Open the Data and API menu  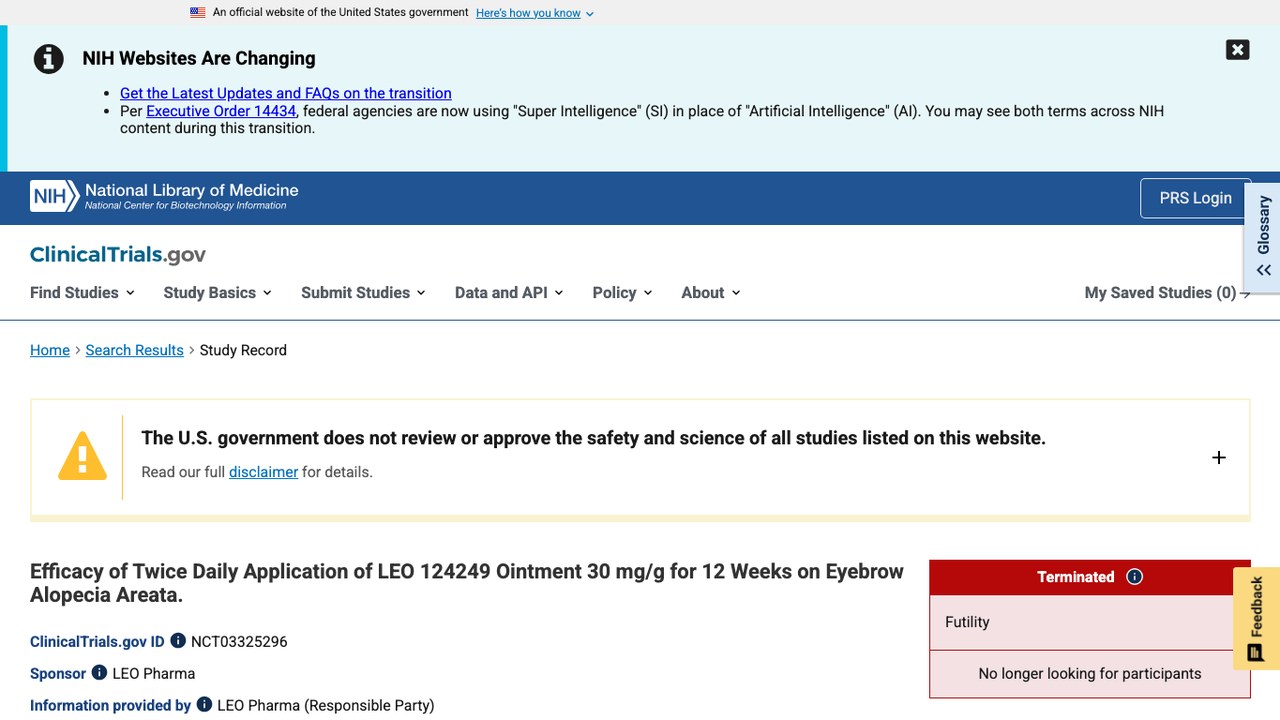(509, 293)
